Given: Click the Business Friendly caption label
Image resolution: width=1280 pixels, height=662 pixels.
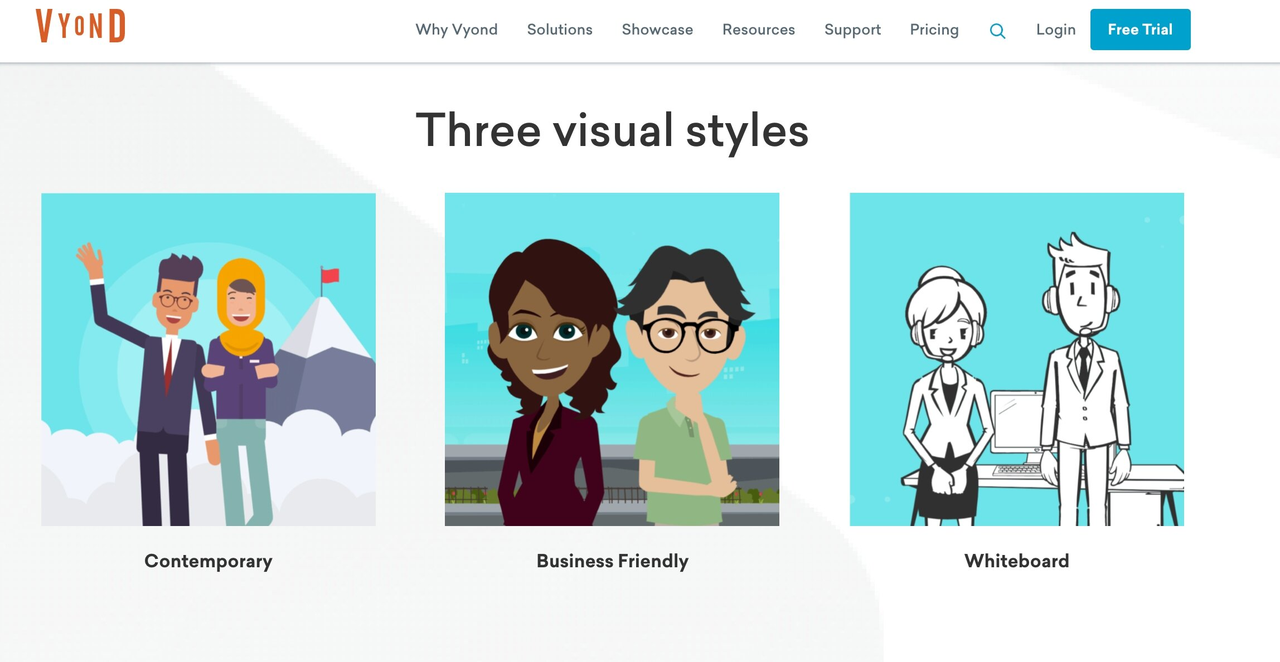Looking at the screenshot, I should pyautogui.click(x=612, y=561).
